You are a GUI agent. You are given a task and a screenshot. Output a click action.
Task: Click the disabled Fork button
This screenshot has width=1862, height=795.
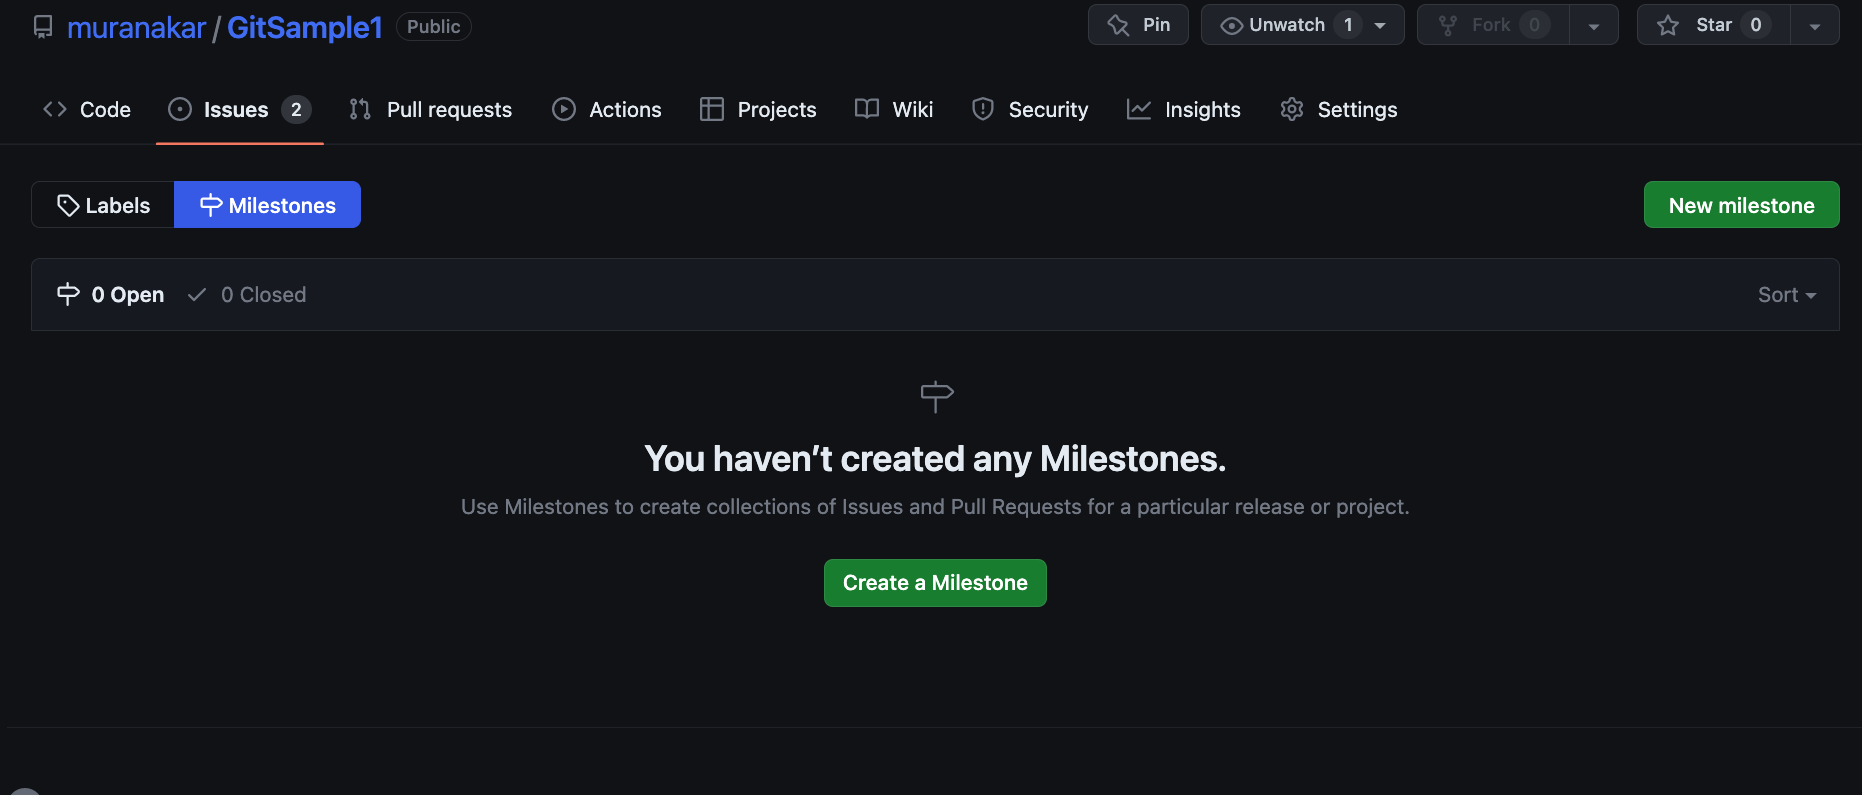(x=1493, y=25)
